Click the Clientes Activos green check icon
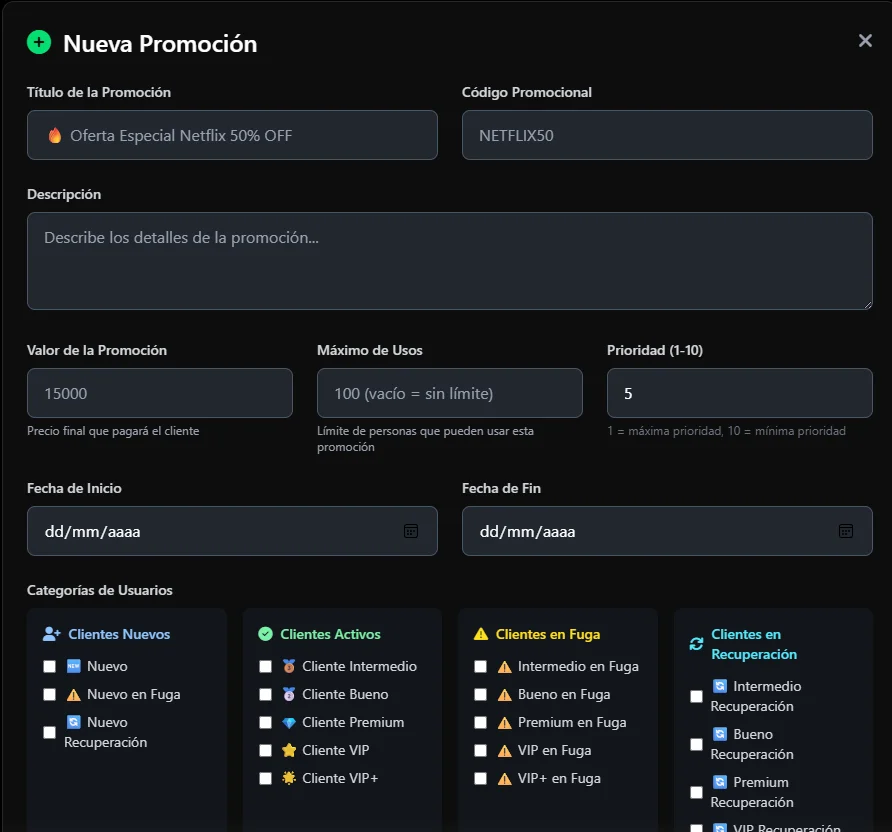The width and height of the screenshot is (892, 832). [x=265, y=634]
